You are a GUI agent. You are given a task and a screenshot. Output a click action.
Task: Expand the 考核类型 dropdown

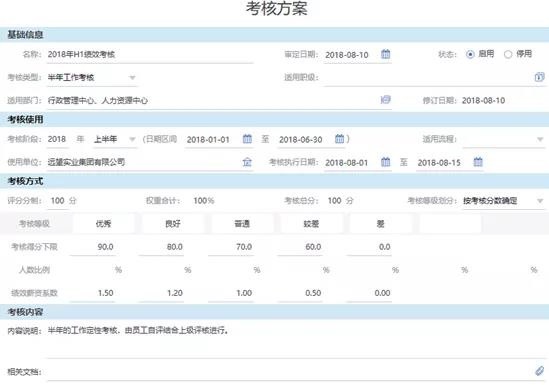click(x=132, y=77)
